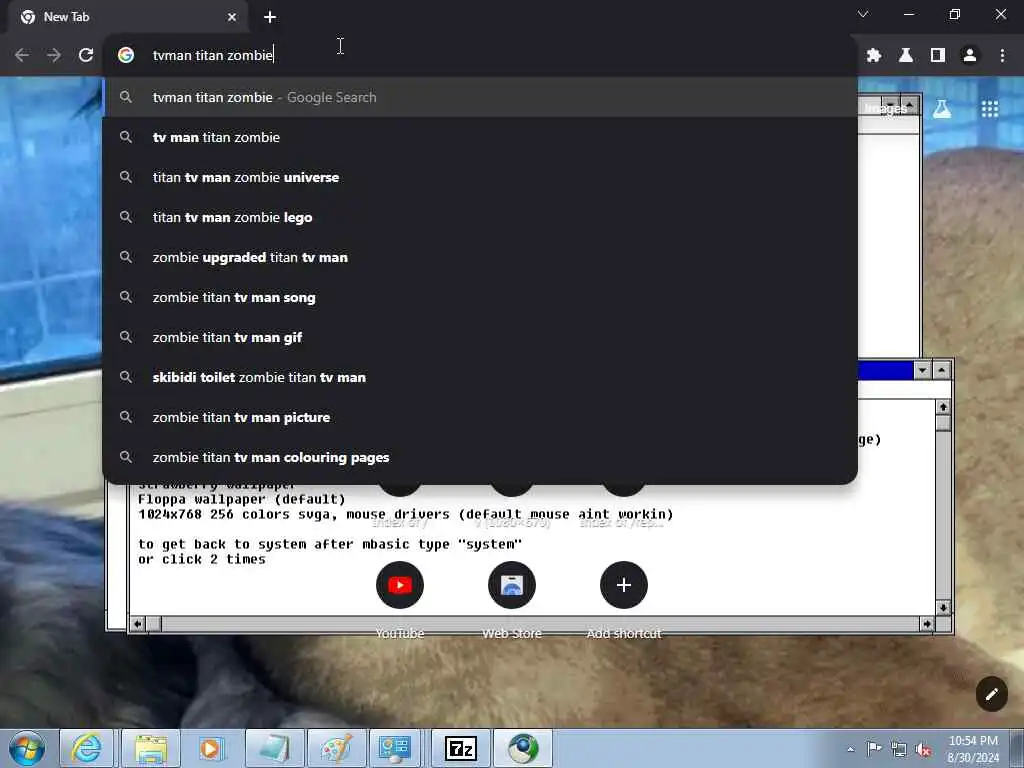Open the Control Panel taskbar icon
1024x768 pixels.
[396, 748]
